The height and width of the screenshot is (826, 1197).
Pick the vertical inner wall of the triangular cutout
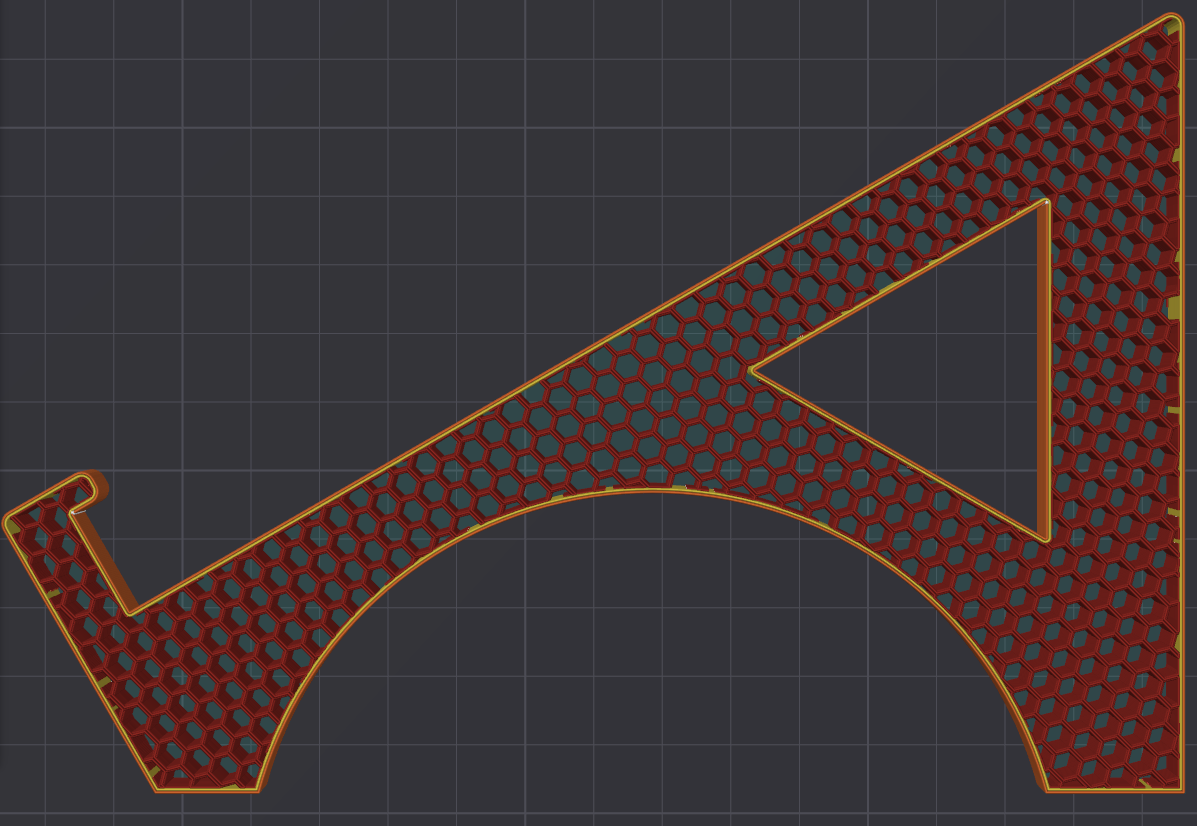tap(1045, 370)
